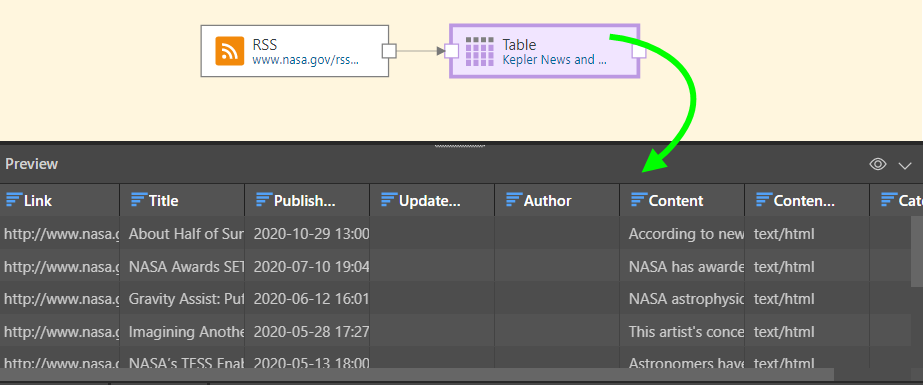Click the RSS node output port
Viewport: 923px width, 385px height.
click(389, 51)
